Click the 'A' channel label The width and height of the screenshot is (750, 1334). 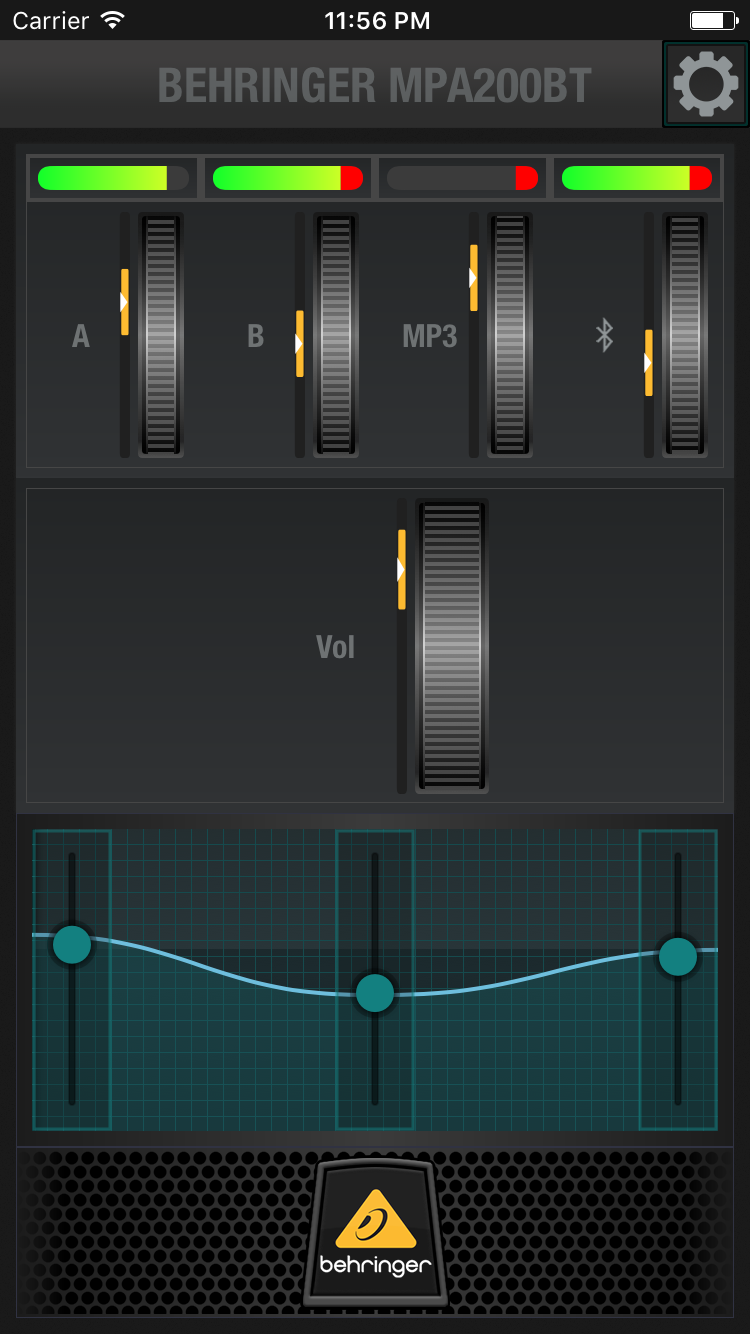(81, 336)
